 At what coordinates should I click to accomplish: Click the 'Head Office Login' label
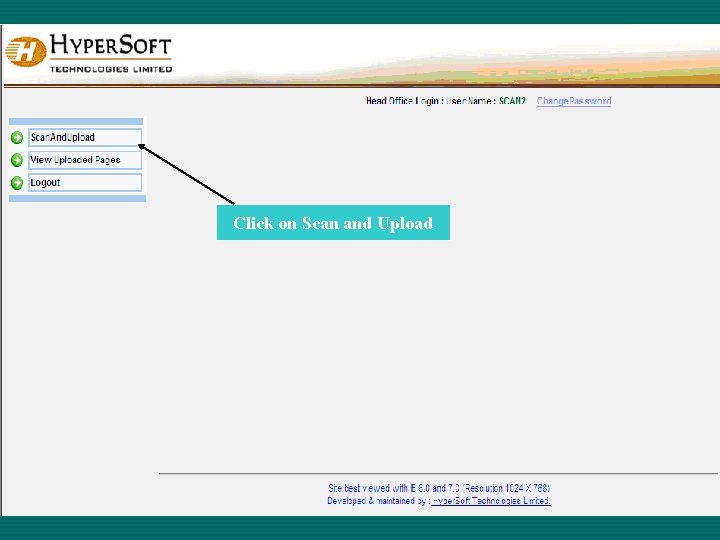tap(402, 101)
